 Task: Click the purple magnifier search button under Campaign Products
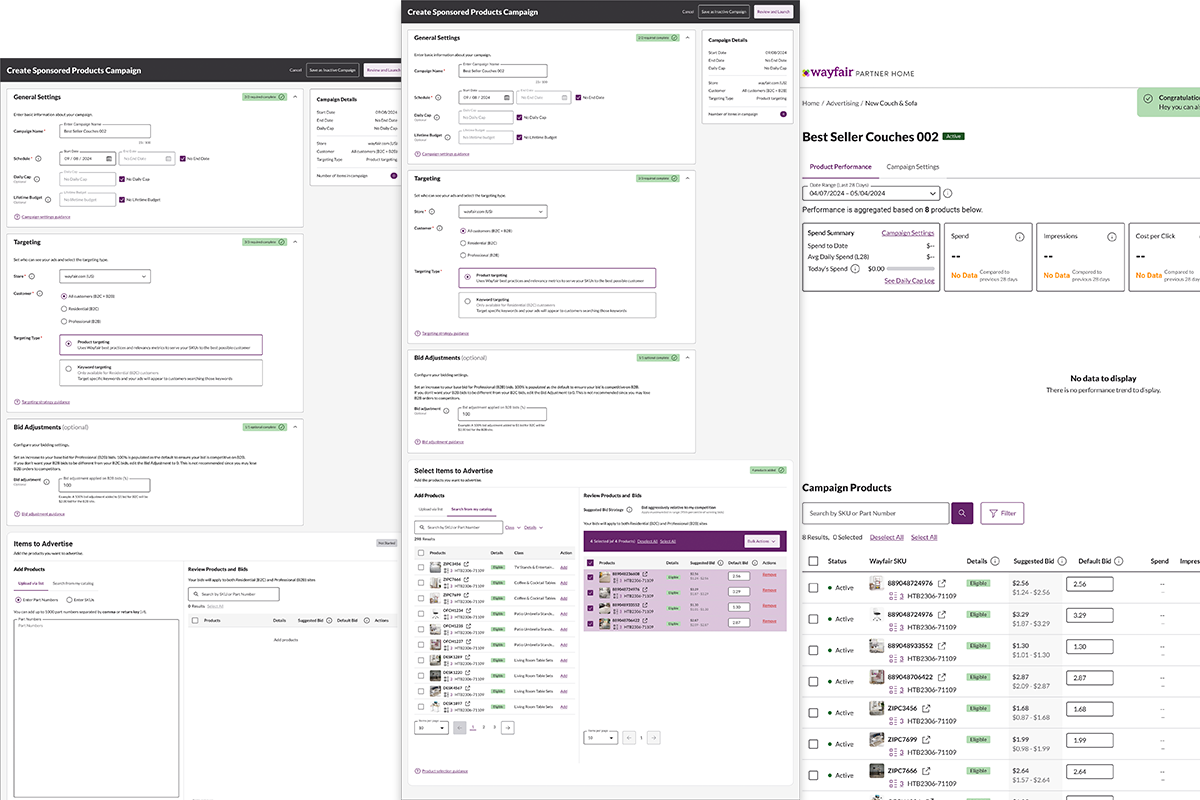(x=962, y=513)
